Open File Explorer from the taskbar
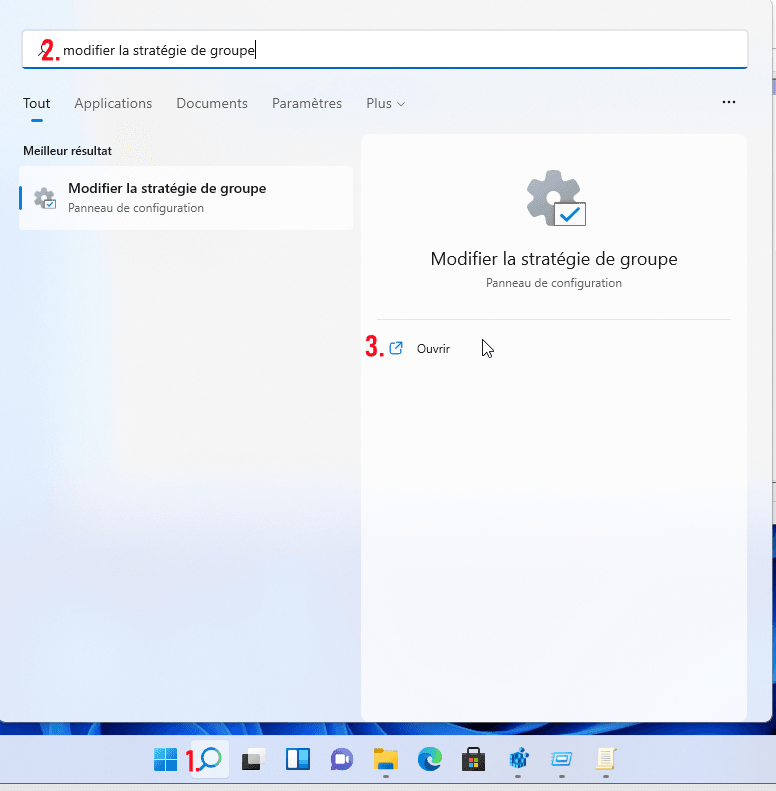This screenshot has height=791, width=776. [386, 759]
